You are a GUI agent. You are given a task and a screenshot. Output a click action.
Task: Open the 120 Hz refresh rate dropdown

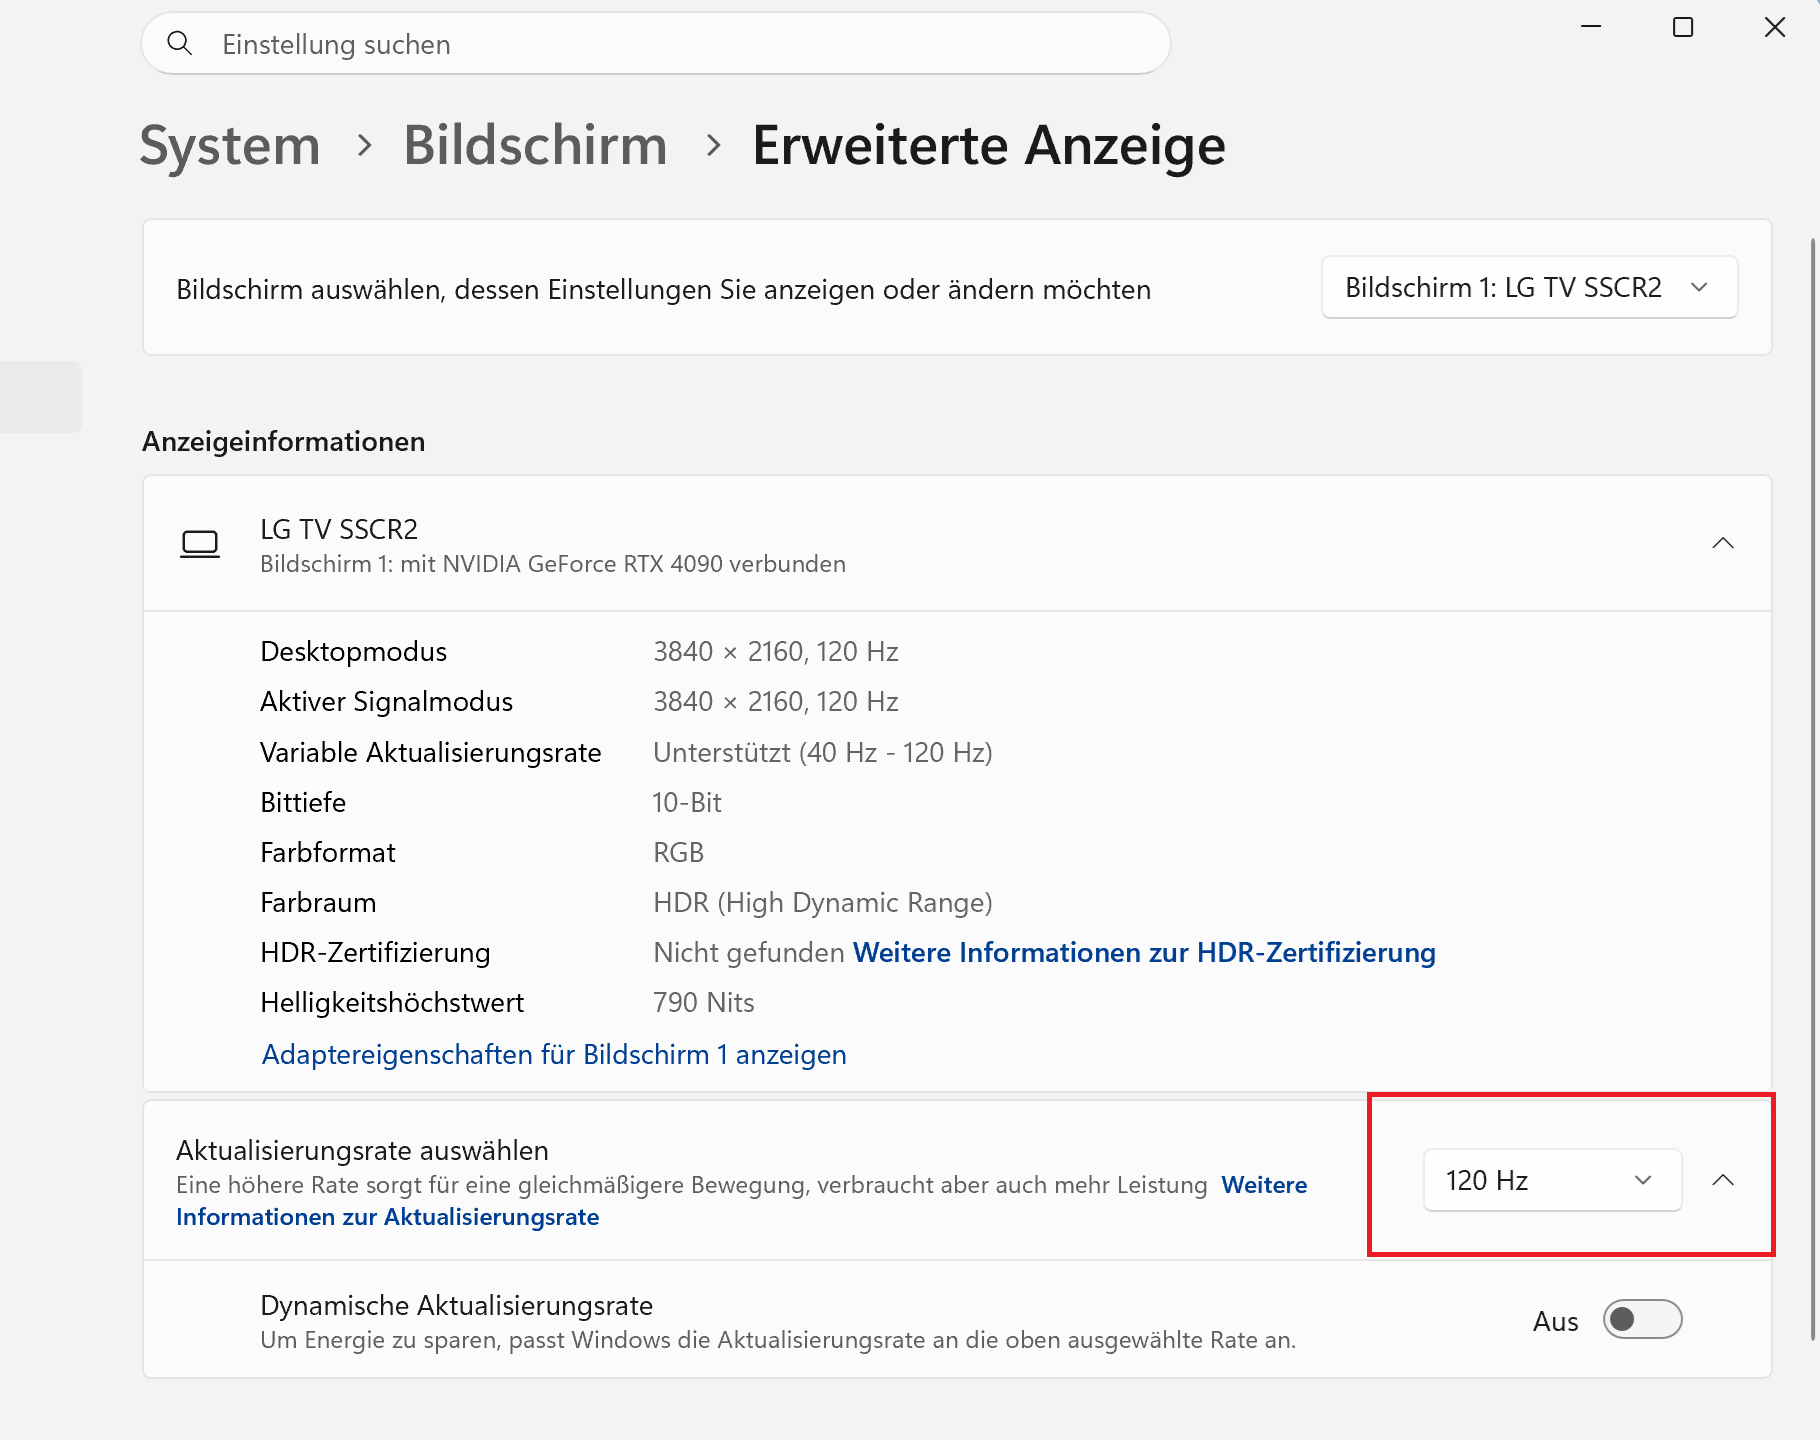(x=1552, y=1180)
